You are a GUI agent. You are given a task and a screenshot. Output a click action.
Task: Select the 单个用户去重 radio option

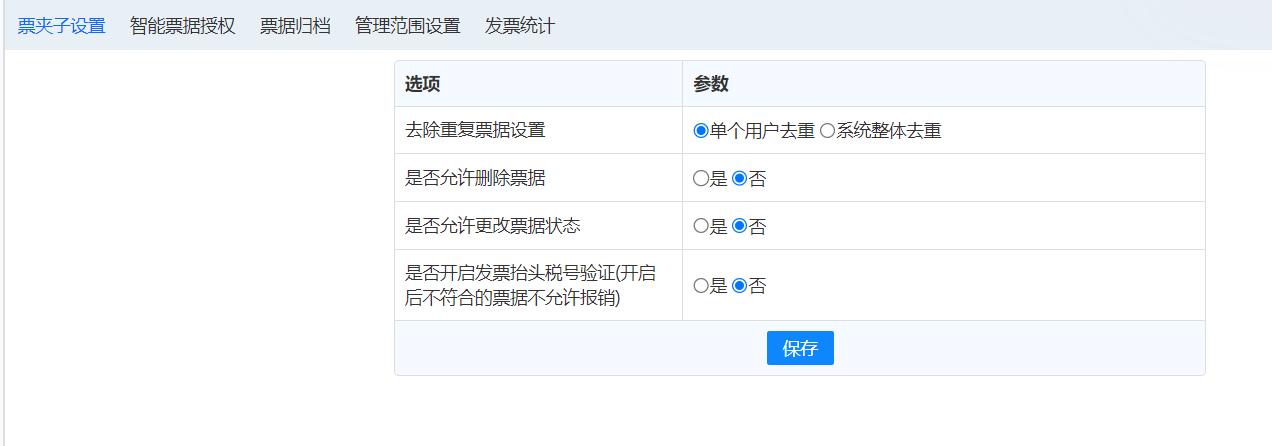701,131
